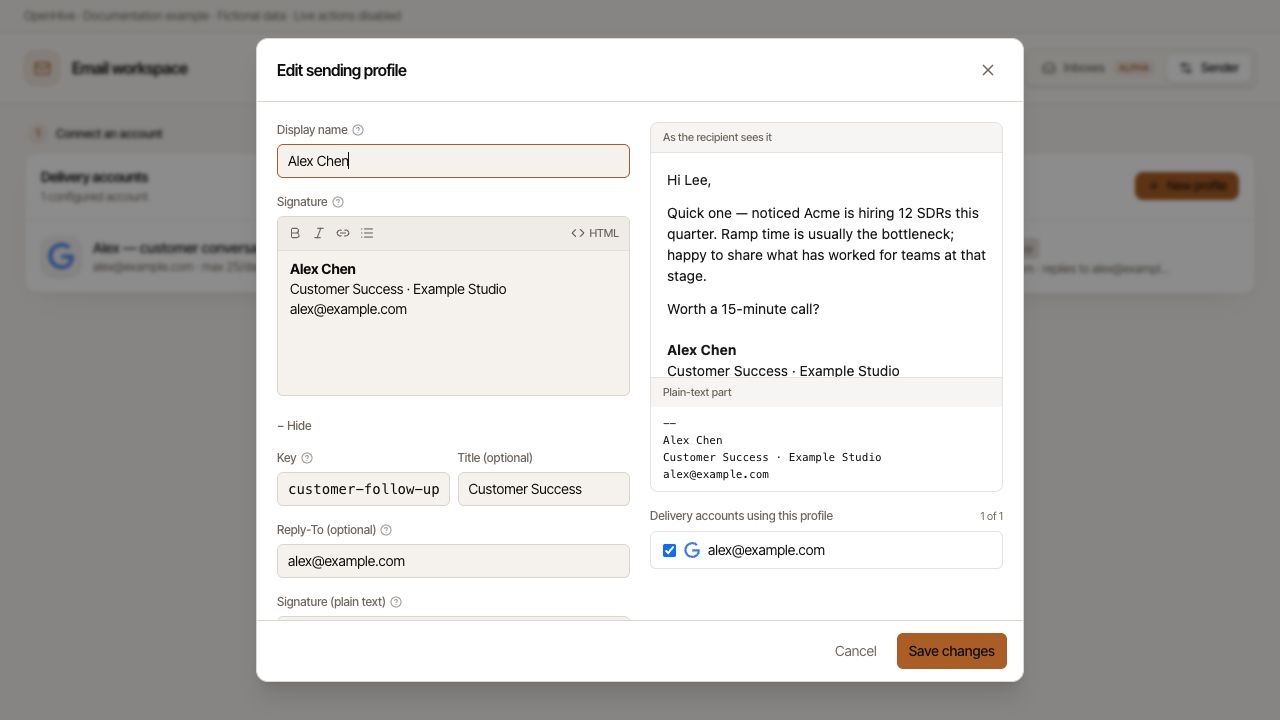Click the '1 of 1' accounts count
Viewport: 1280px width, 720px height.
coord(991,516)
